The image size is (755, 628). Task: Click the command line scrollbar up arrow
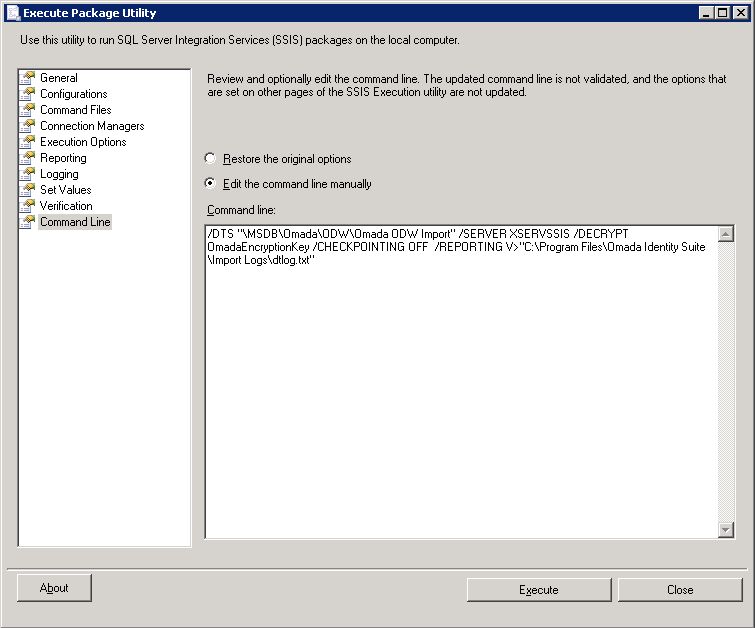tap(726, 234)
